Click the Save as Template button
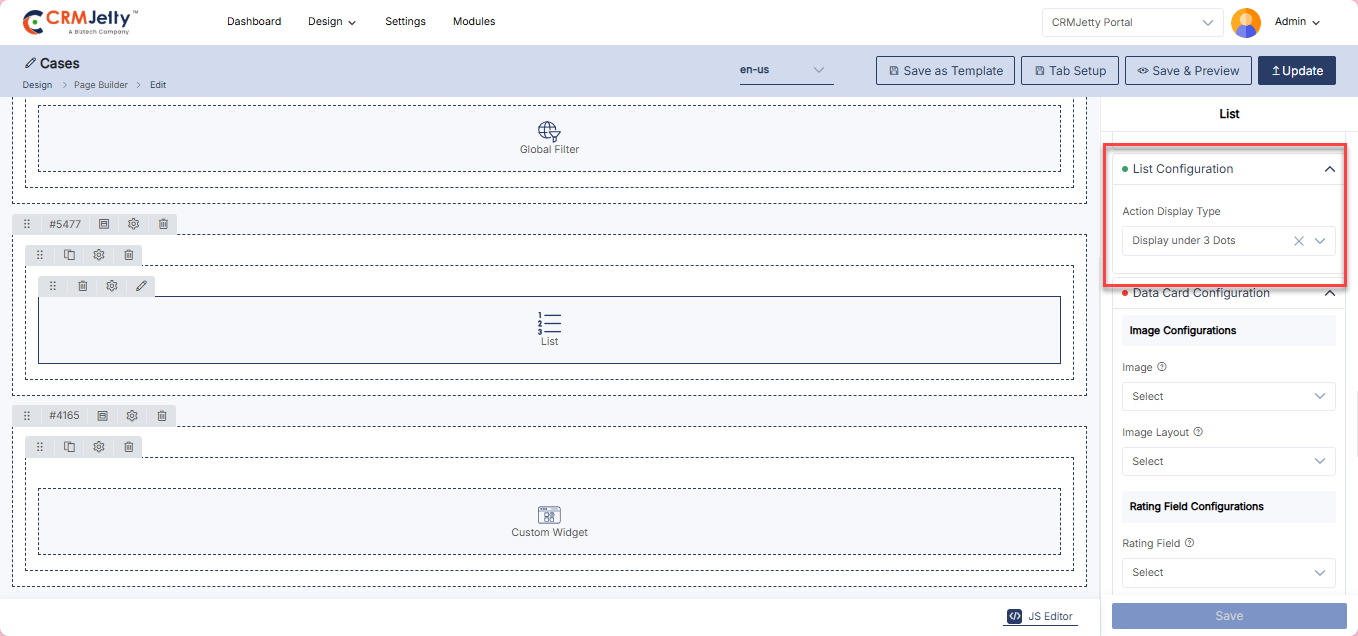 pos(945,71)
